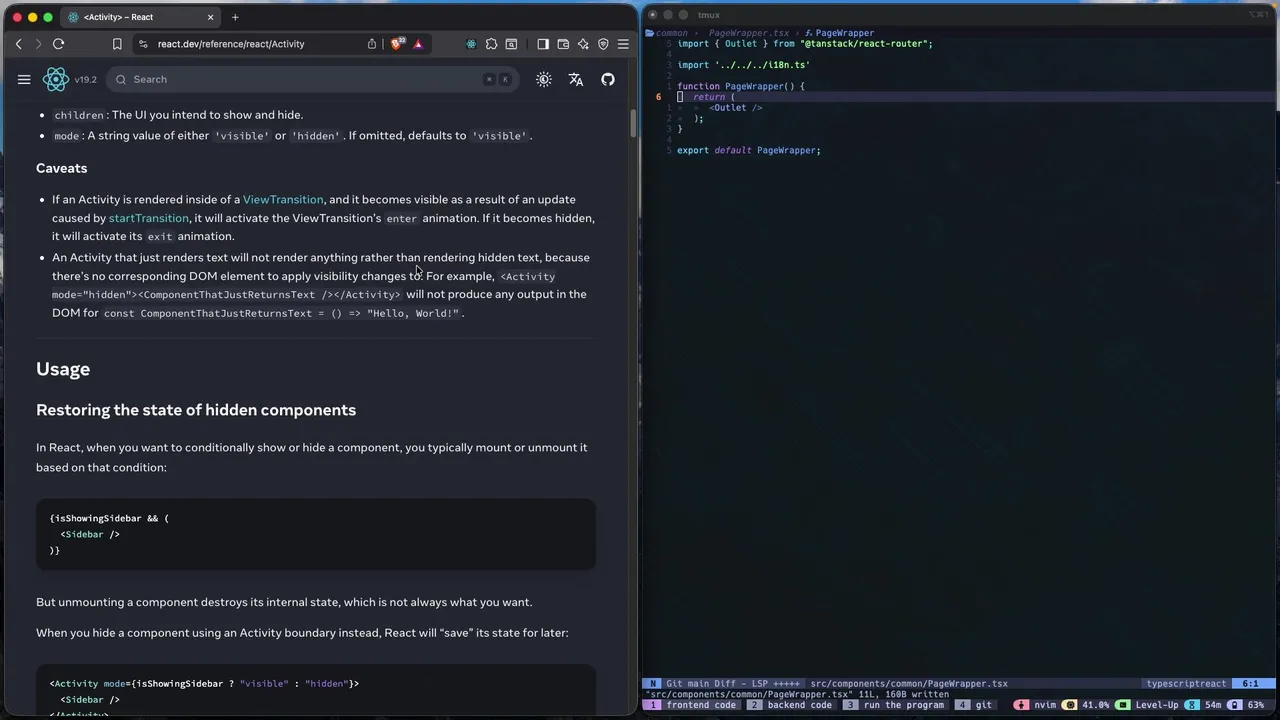Reload the react.dev page
This screenshot has height=720, width=1280.
[x=58, y=44]
